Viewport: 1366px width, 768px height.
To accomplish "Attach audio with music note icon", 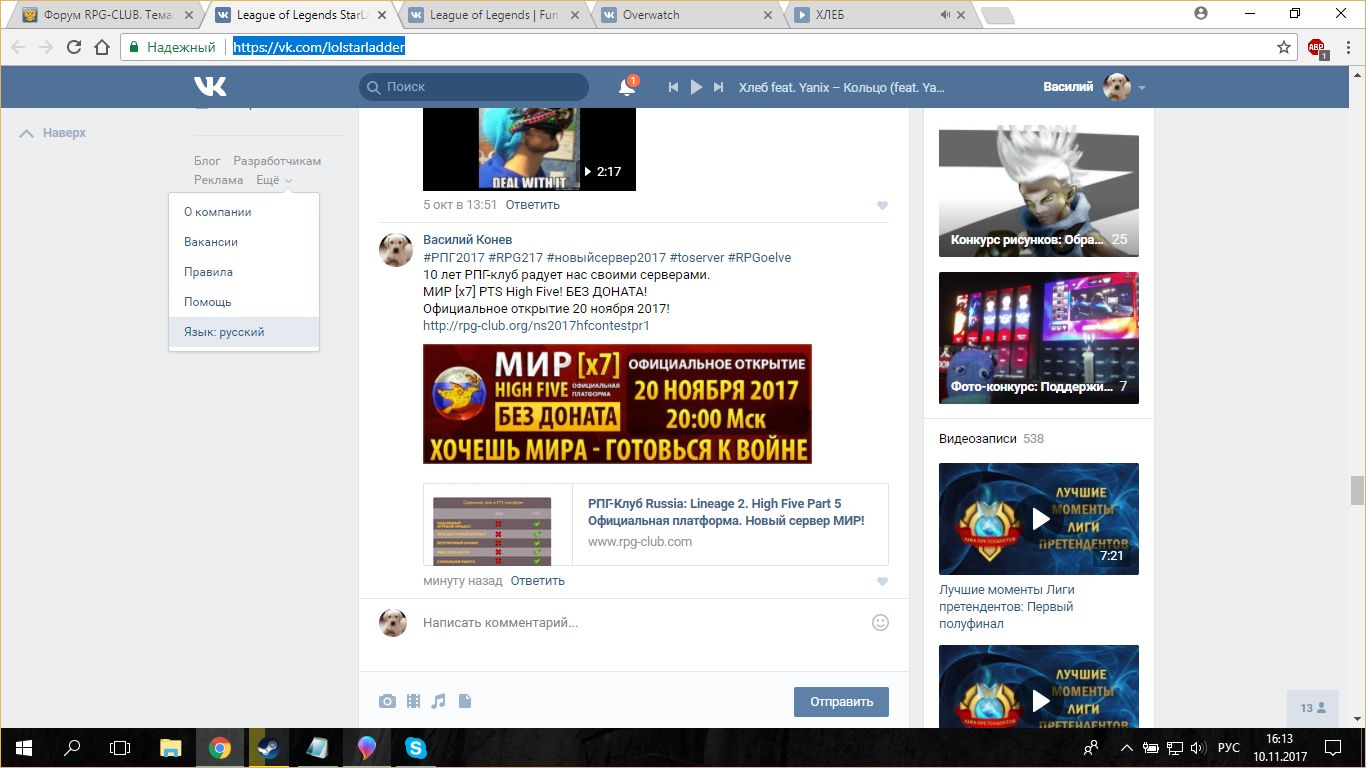I will pos(438,702).
